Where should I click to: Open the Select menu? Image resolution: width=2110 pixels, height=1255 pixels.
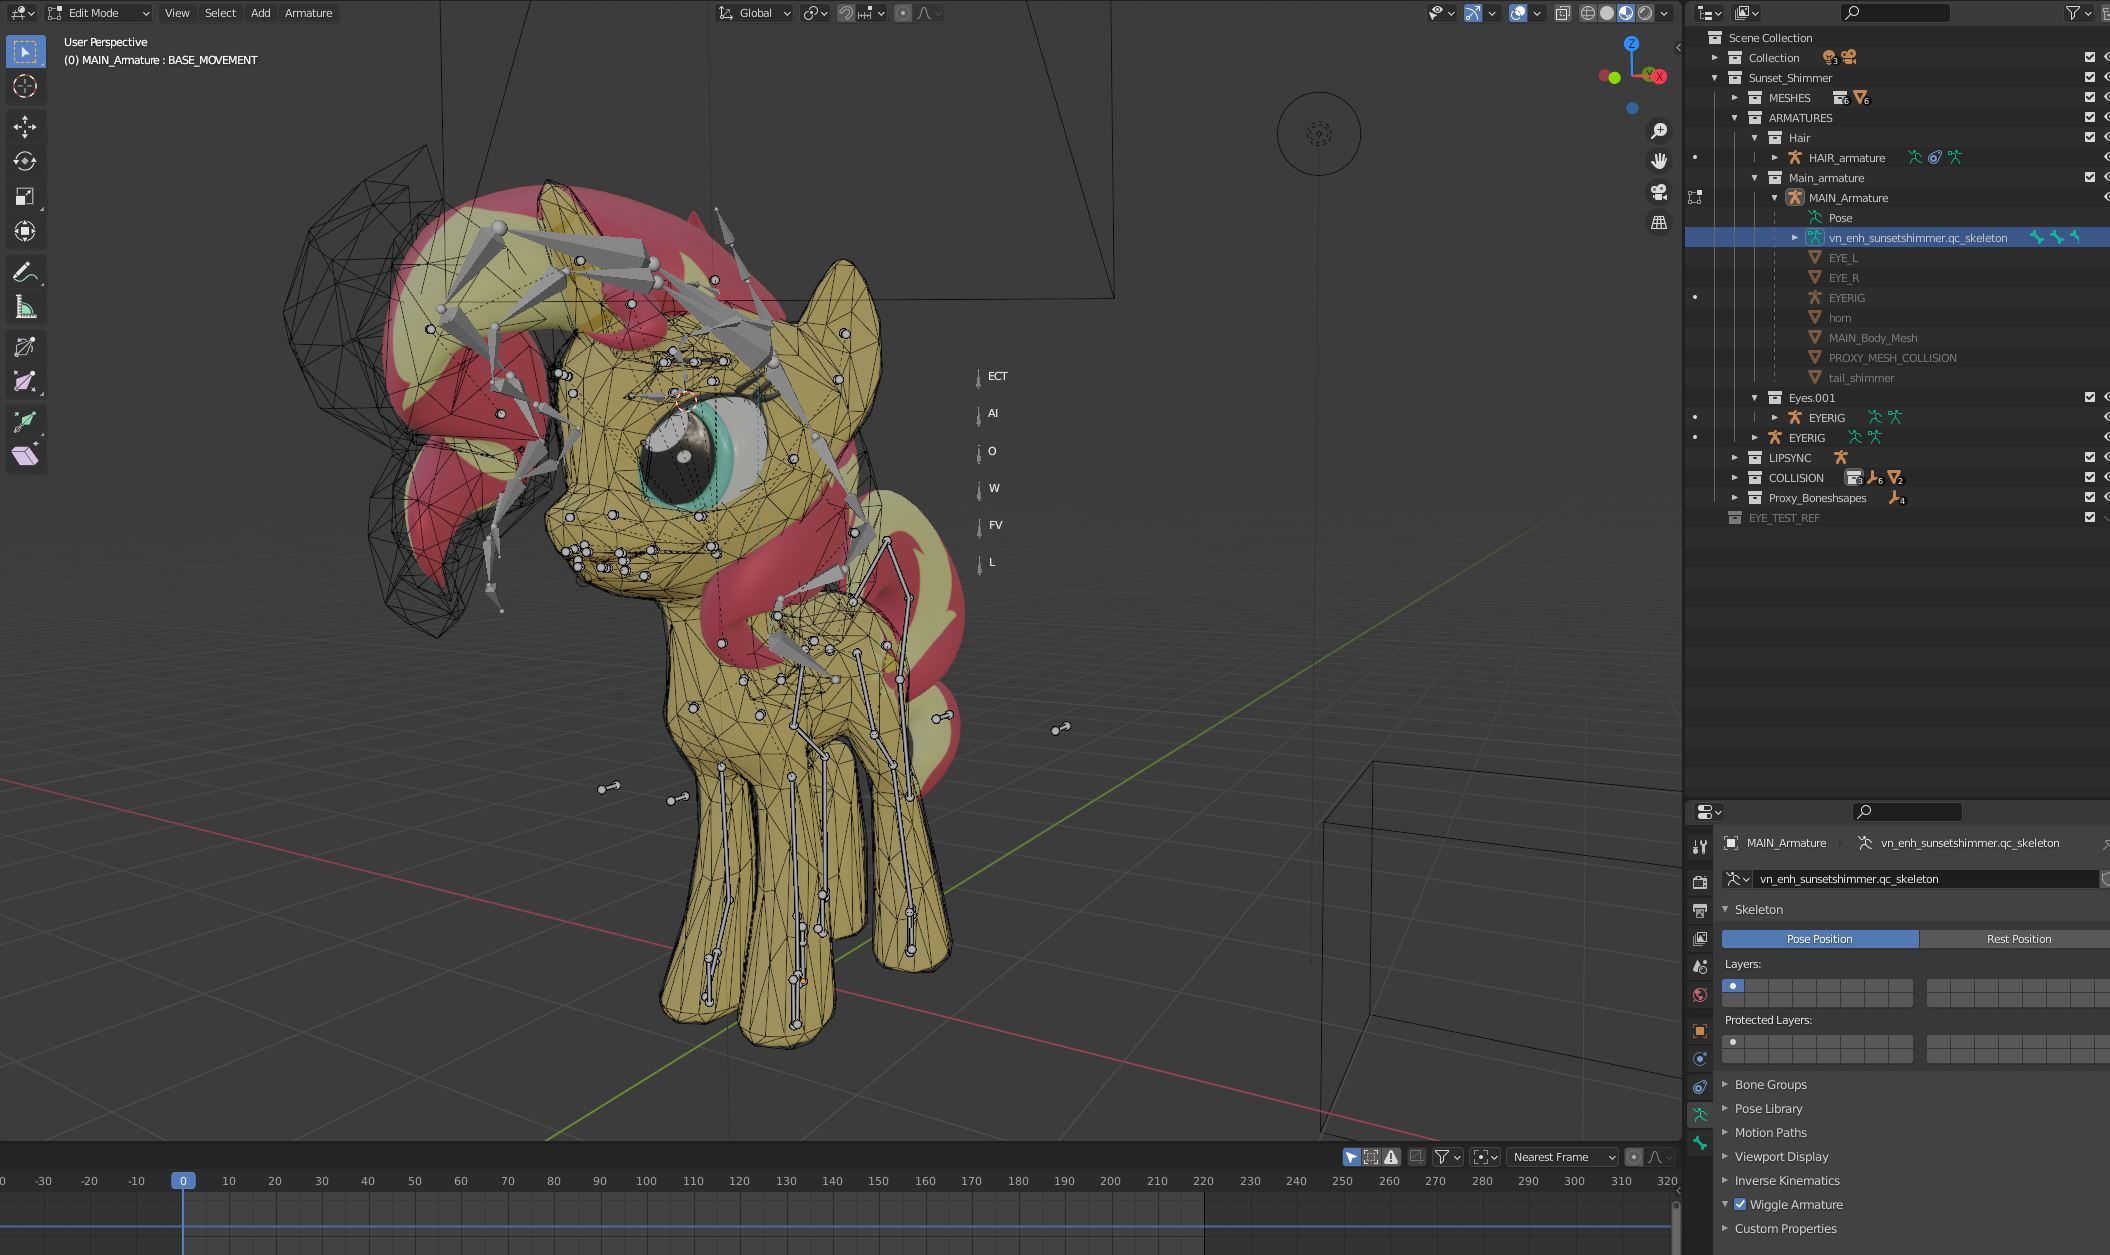tap(220, 13)
